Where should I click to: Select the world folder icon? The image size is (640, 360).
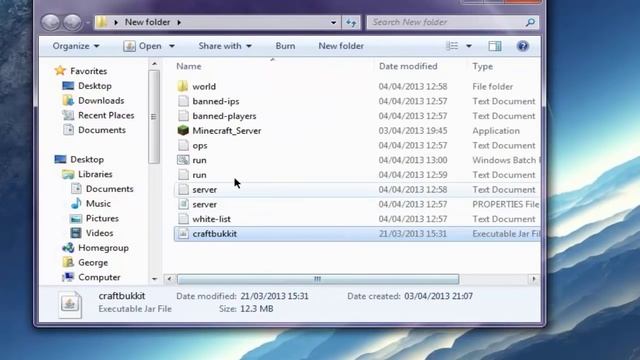point(183,86)
